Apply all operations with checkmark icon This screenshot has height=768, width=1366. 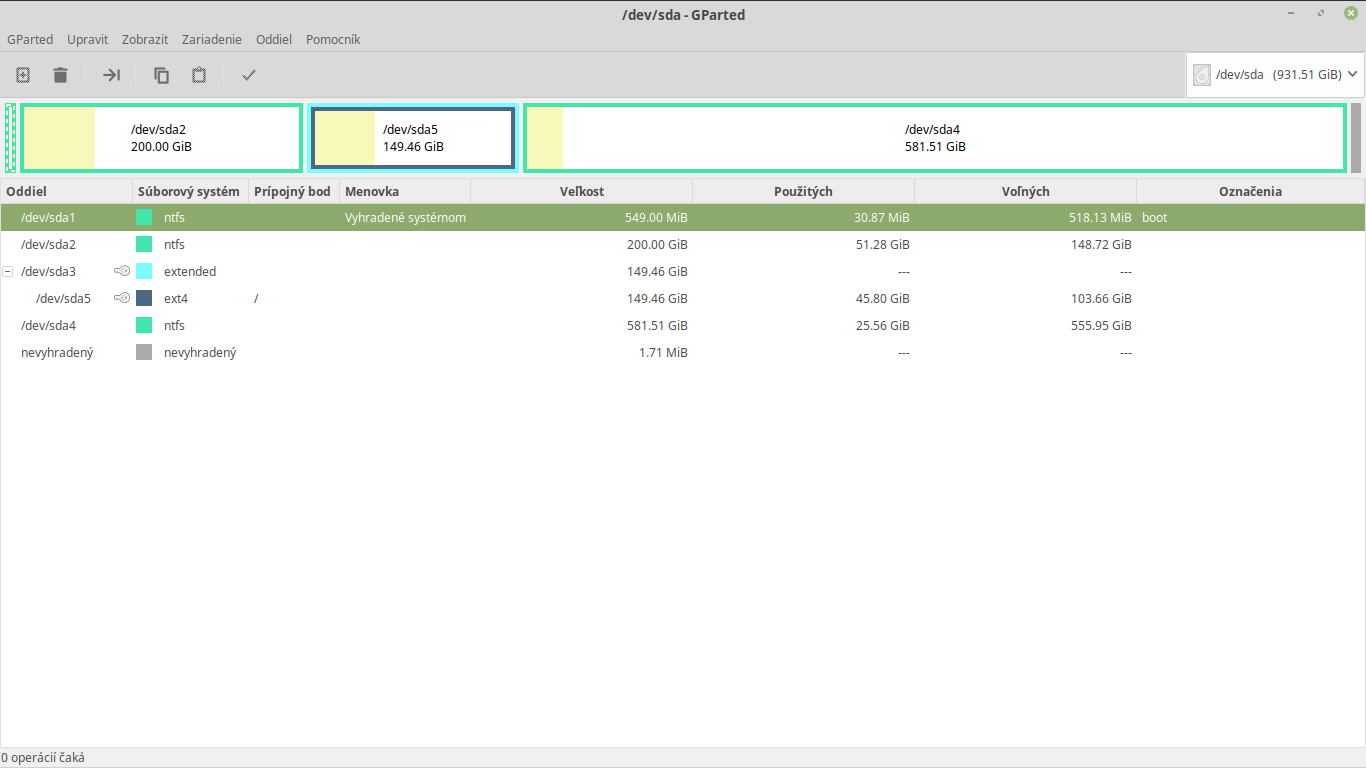click(x=249, y=75)
